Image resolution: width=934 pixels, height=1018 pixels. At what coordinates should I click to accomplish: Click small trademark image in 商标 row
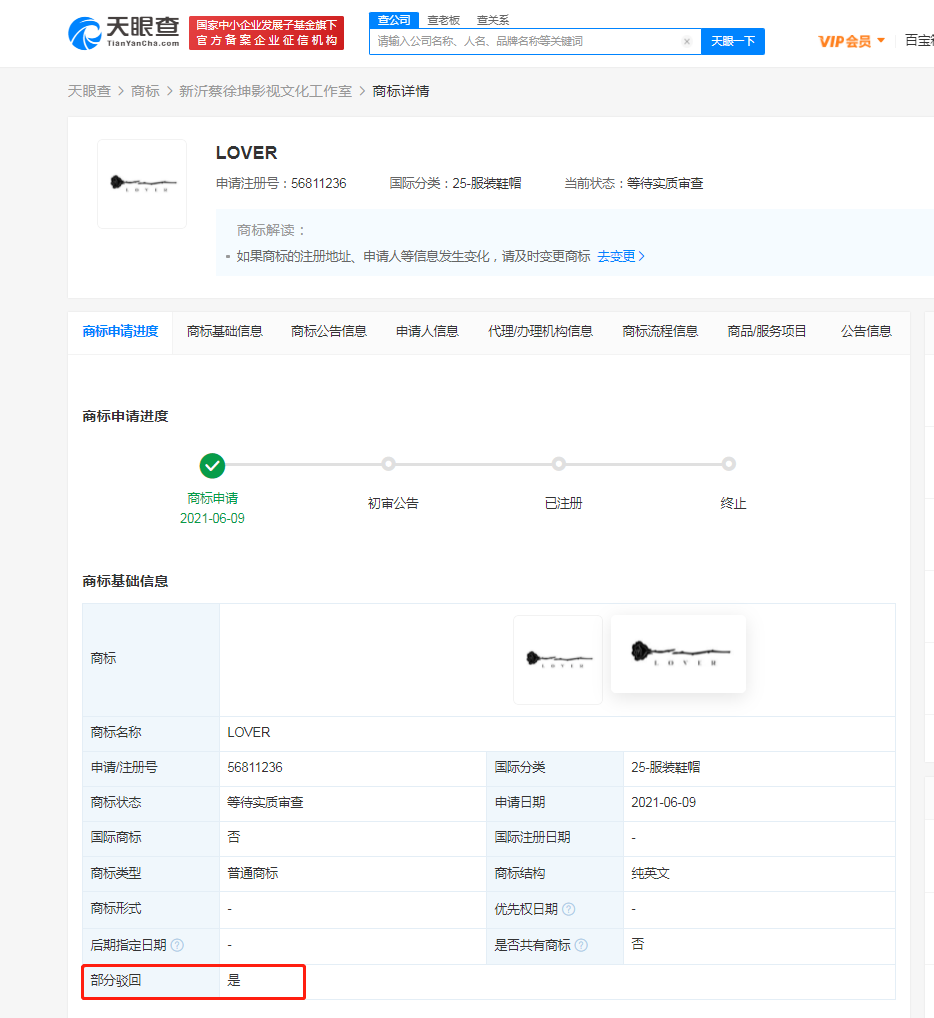[558, 660]
